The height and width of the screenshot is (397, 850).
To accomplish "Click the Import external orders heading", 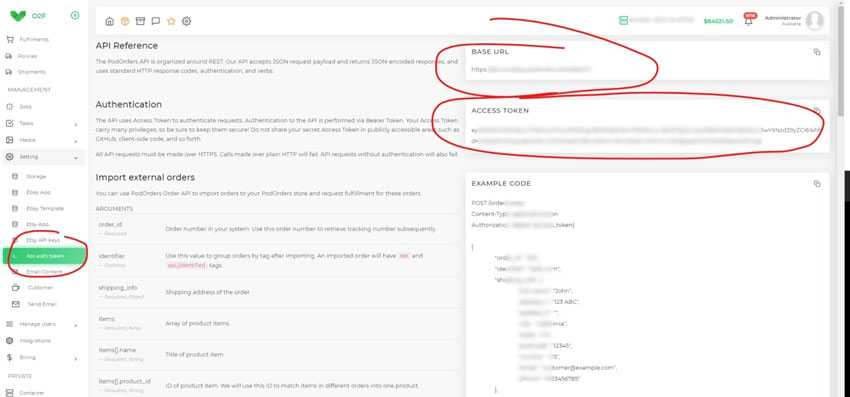I will pyautogui.click(x=145, y=177).
